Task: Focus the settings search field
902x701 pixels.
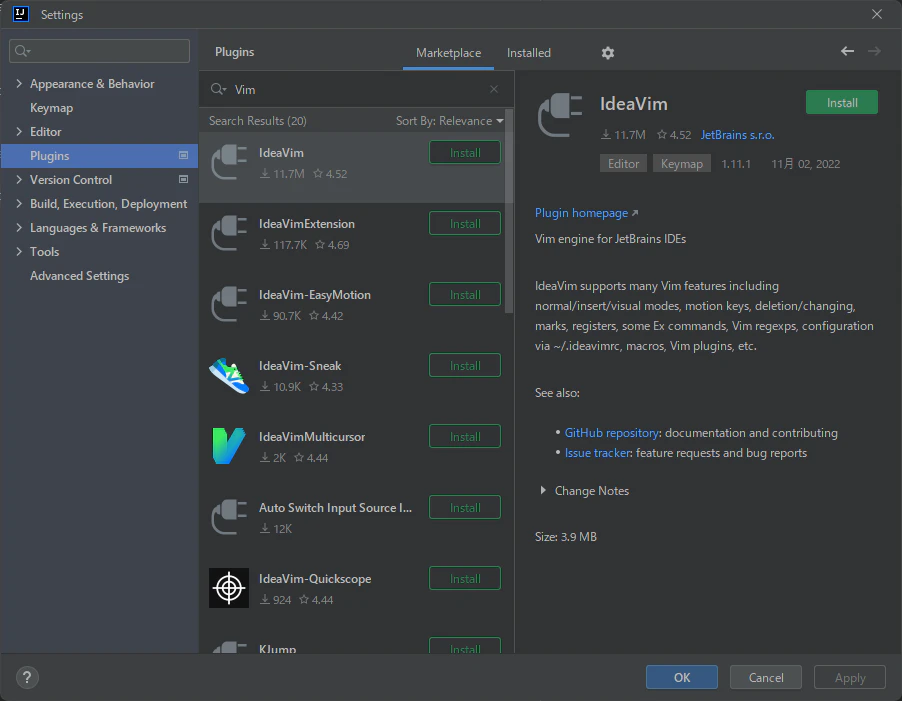Action: 100,51
